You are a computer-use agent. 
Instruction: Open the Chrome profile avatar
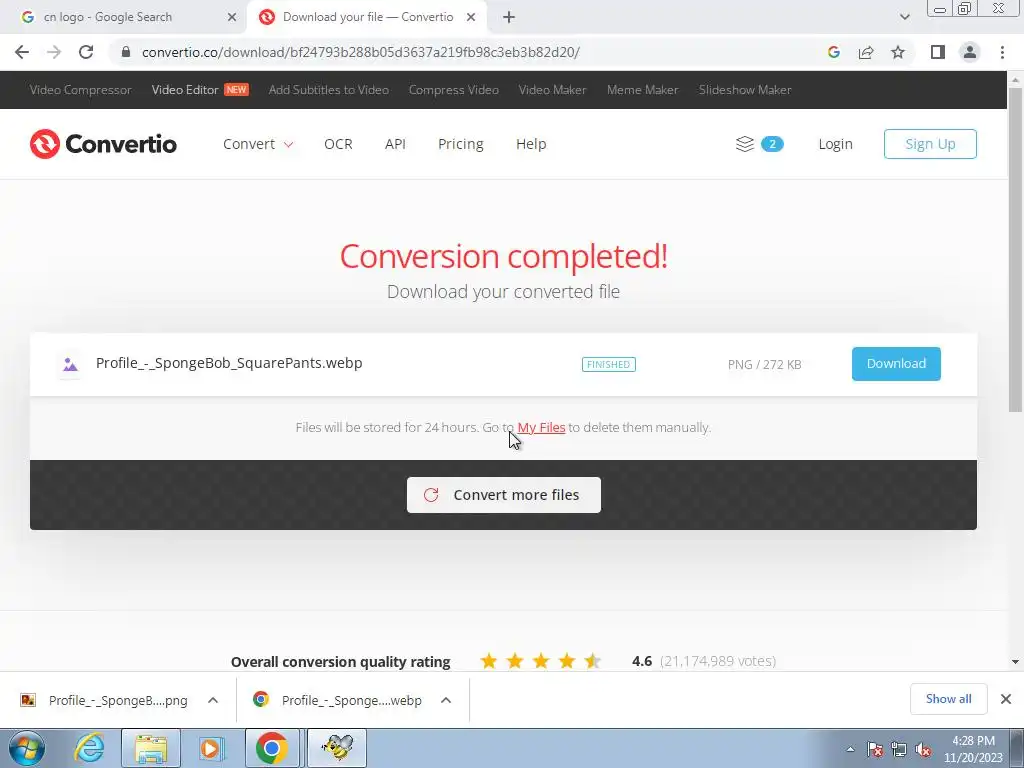pyautogui.click(x=970, y=52)
